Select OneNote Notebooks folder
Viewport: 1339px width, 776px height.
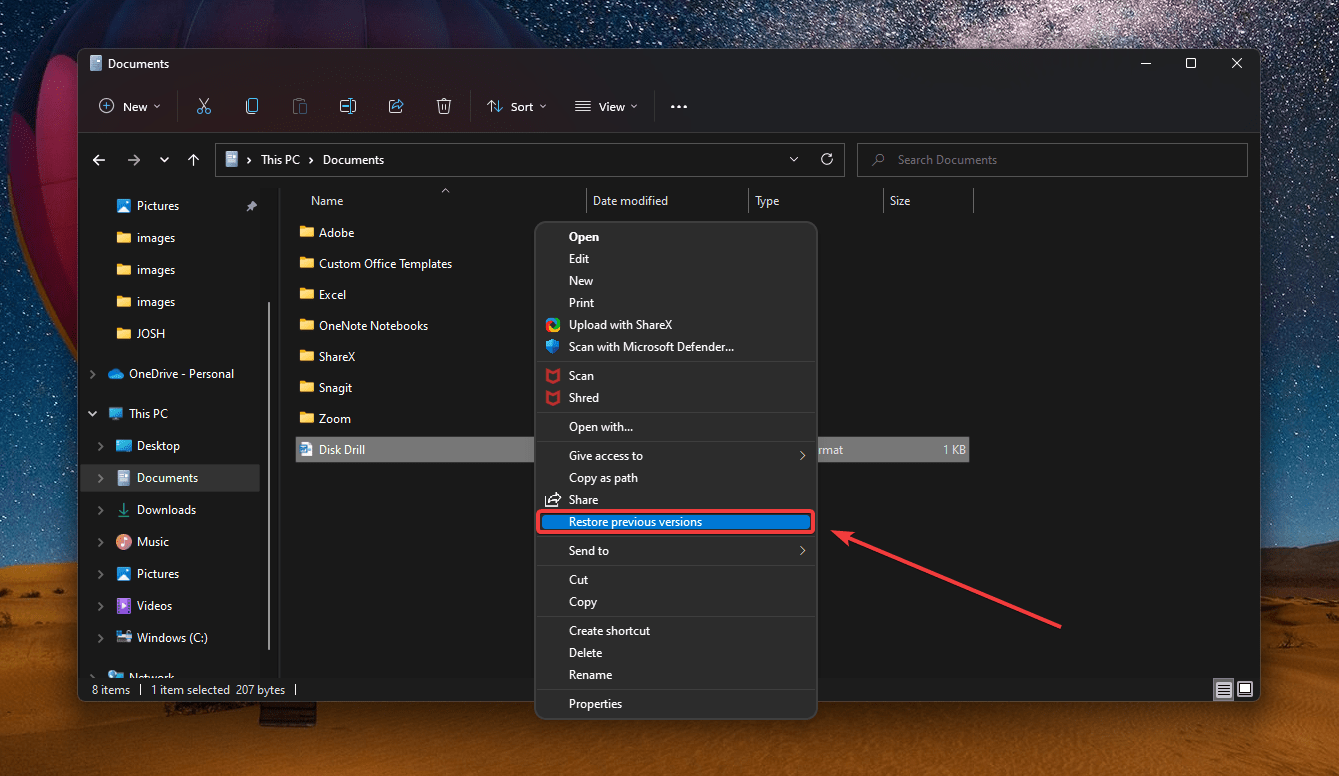coord(373,326)
